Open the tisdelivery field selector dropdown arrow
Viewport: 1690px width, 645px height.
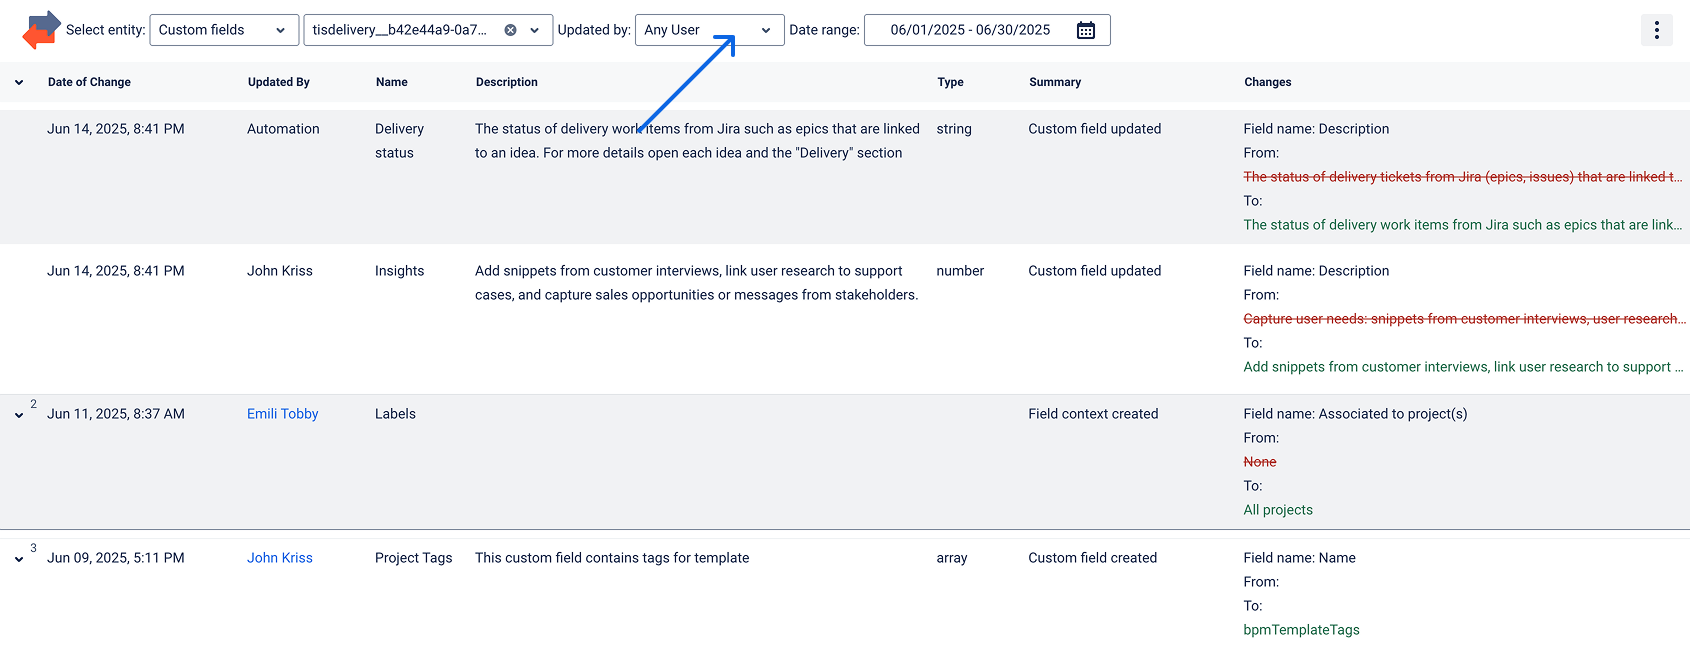coord(535,30)
